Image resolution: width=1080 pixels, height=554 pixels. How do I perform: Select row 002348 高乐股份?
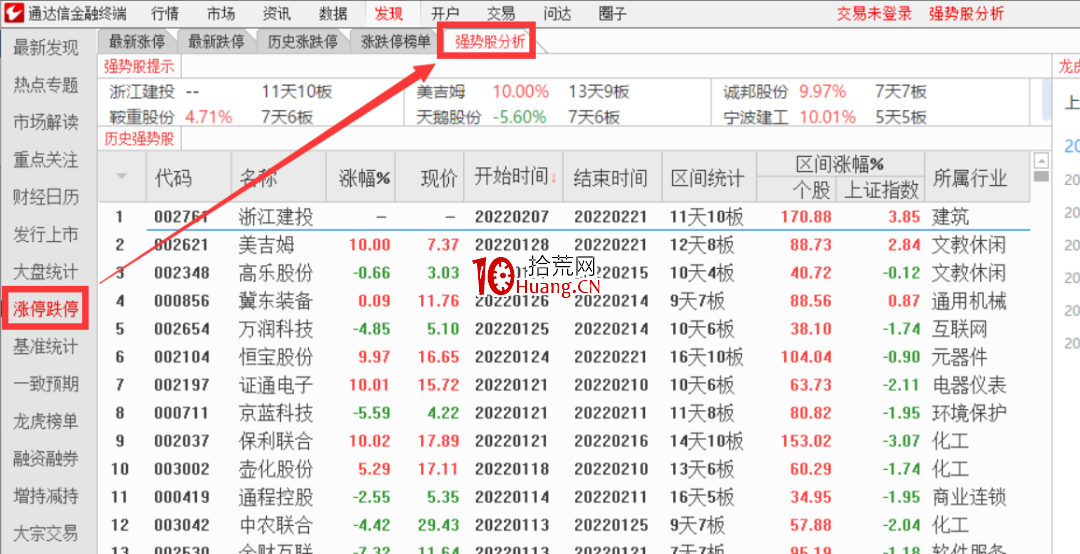coord(564,273)
